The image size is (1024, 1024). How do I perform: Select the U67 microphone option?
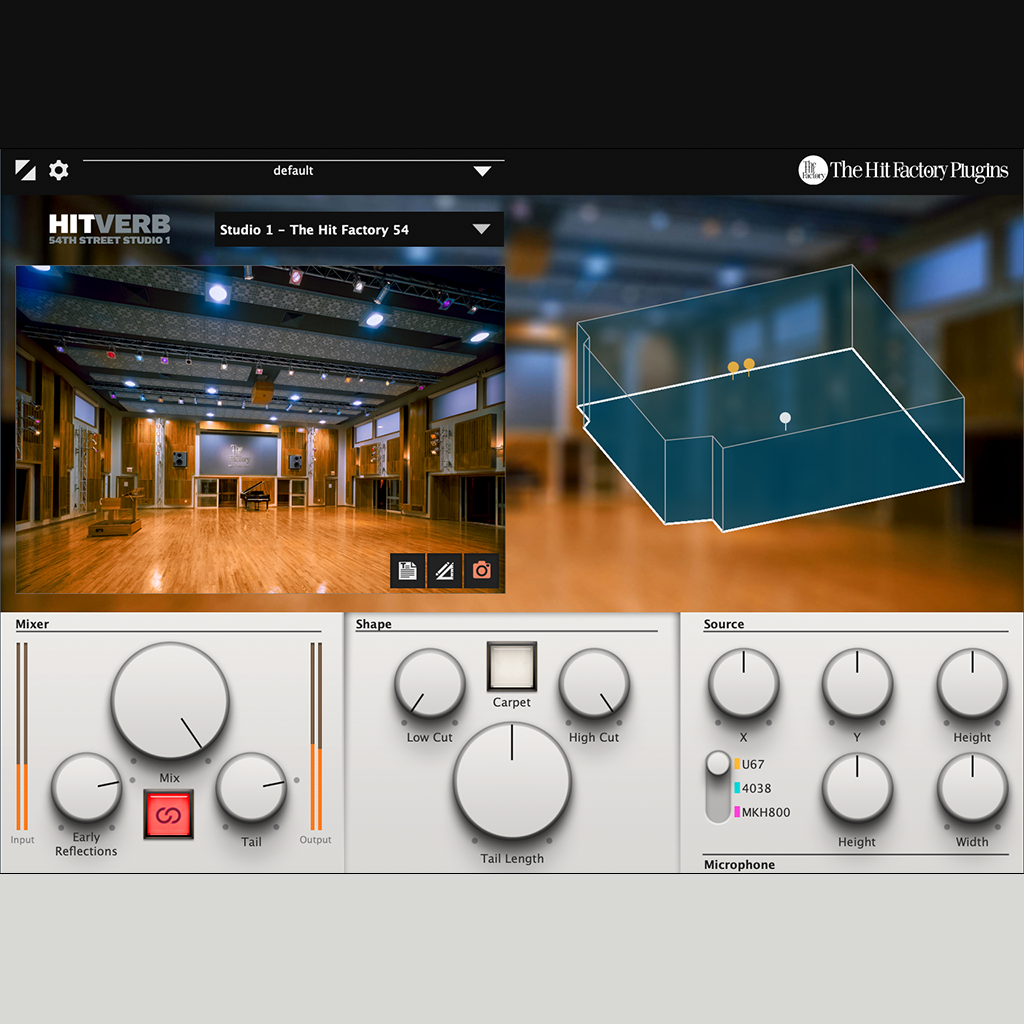click(749, 764)
